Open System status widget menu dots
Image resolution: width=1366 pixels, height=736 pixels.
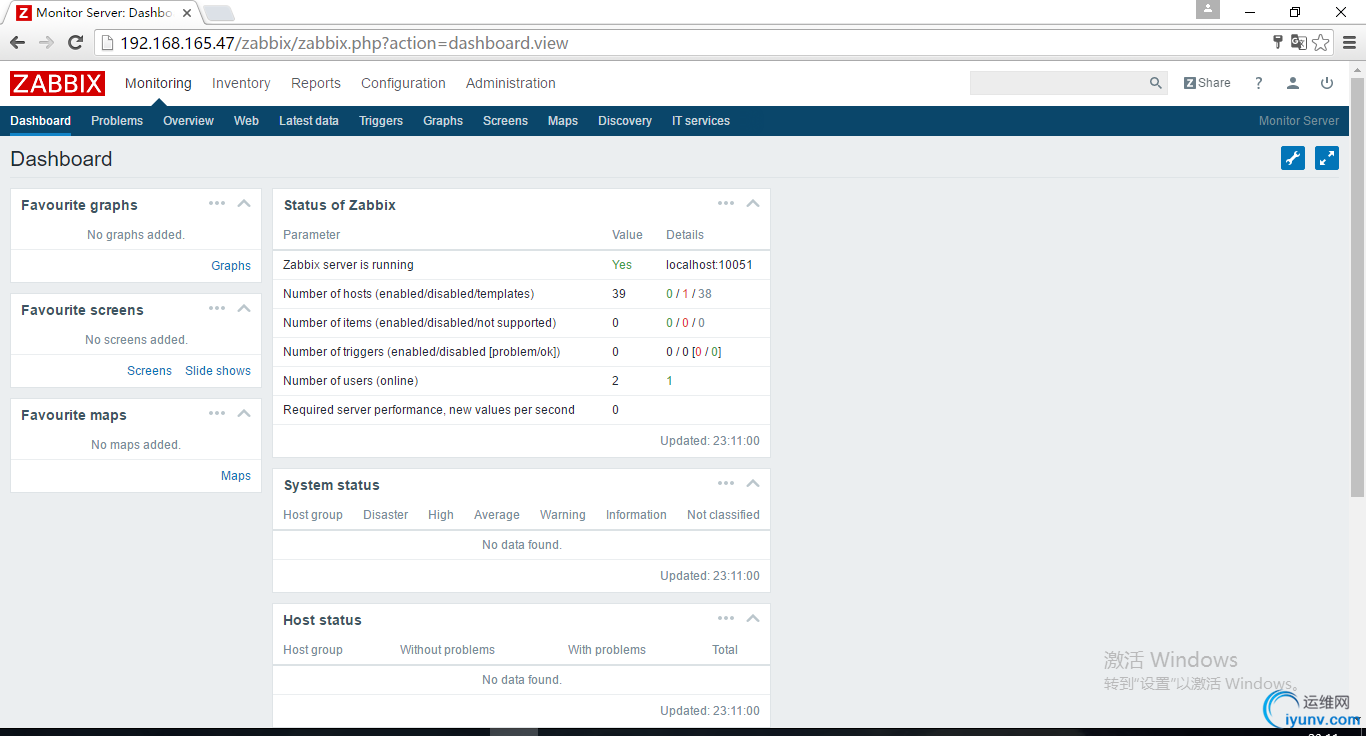[726, 483]
